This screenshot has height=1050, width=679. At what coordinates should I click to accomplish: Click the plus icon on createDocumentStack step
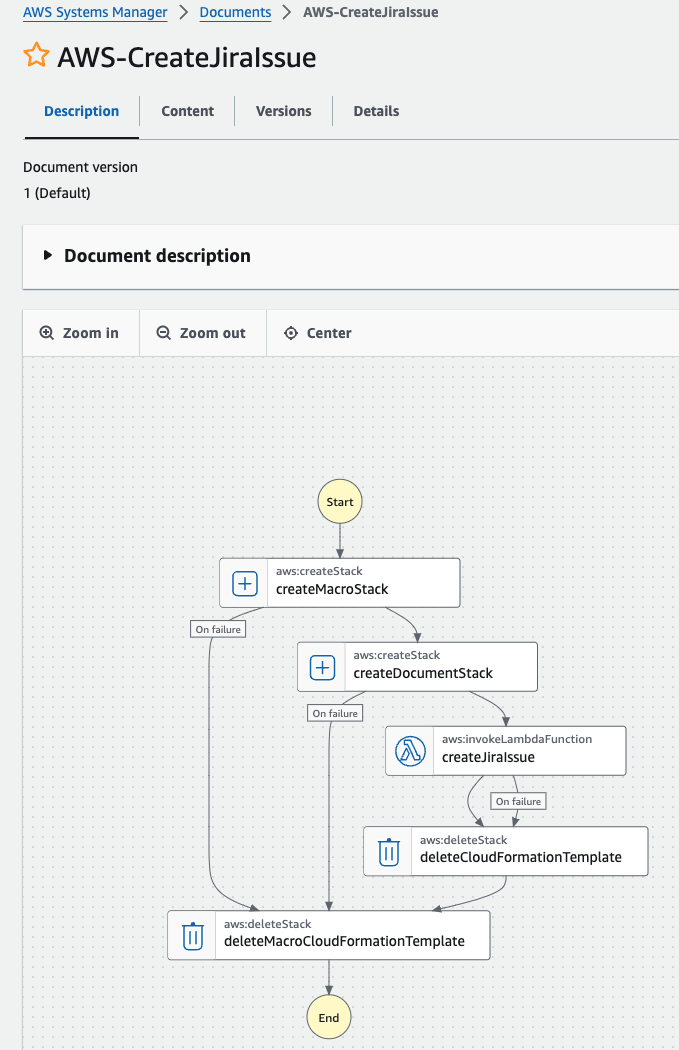tap(323, 668)
